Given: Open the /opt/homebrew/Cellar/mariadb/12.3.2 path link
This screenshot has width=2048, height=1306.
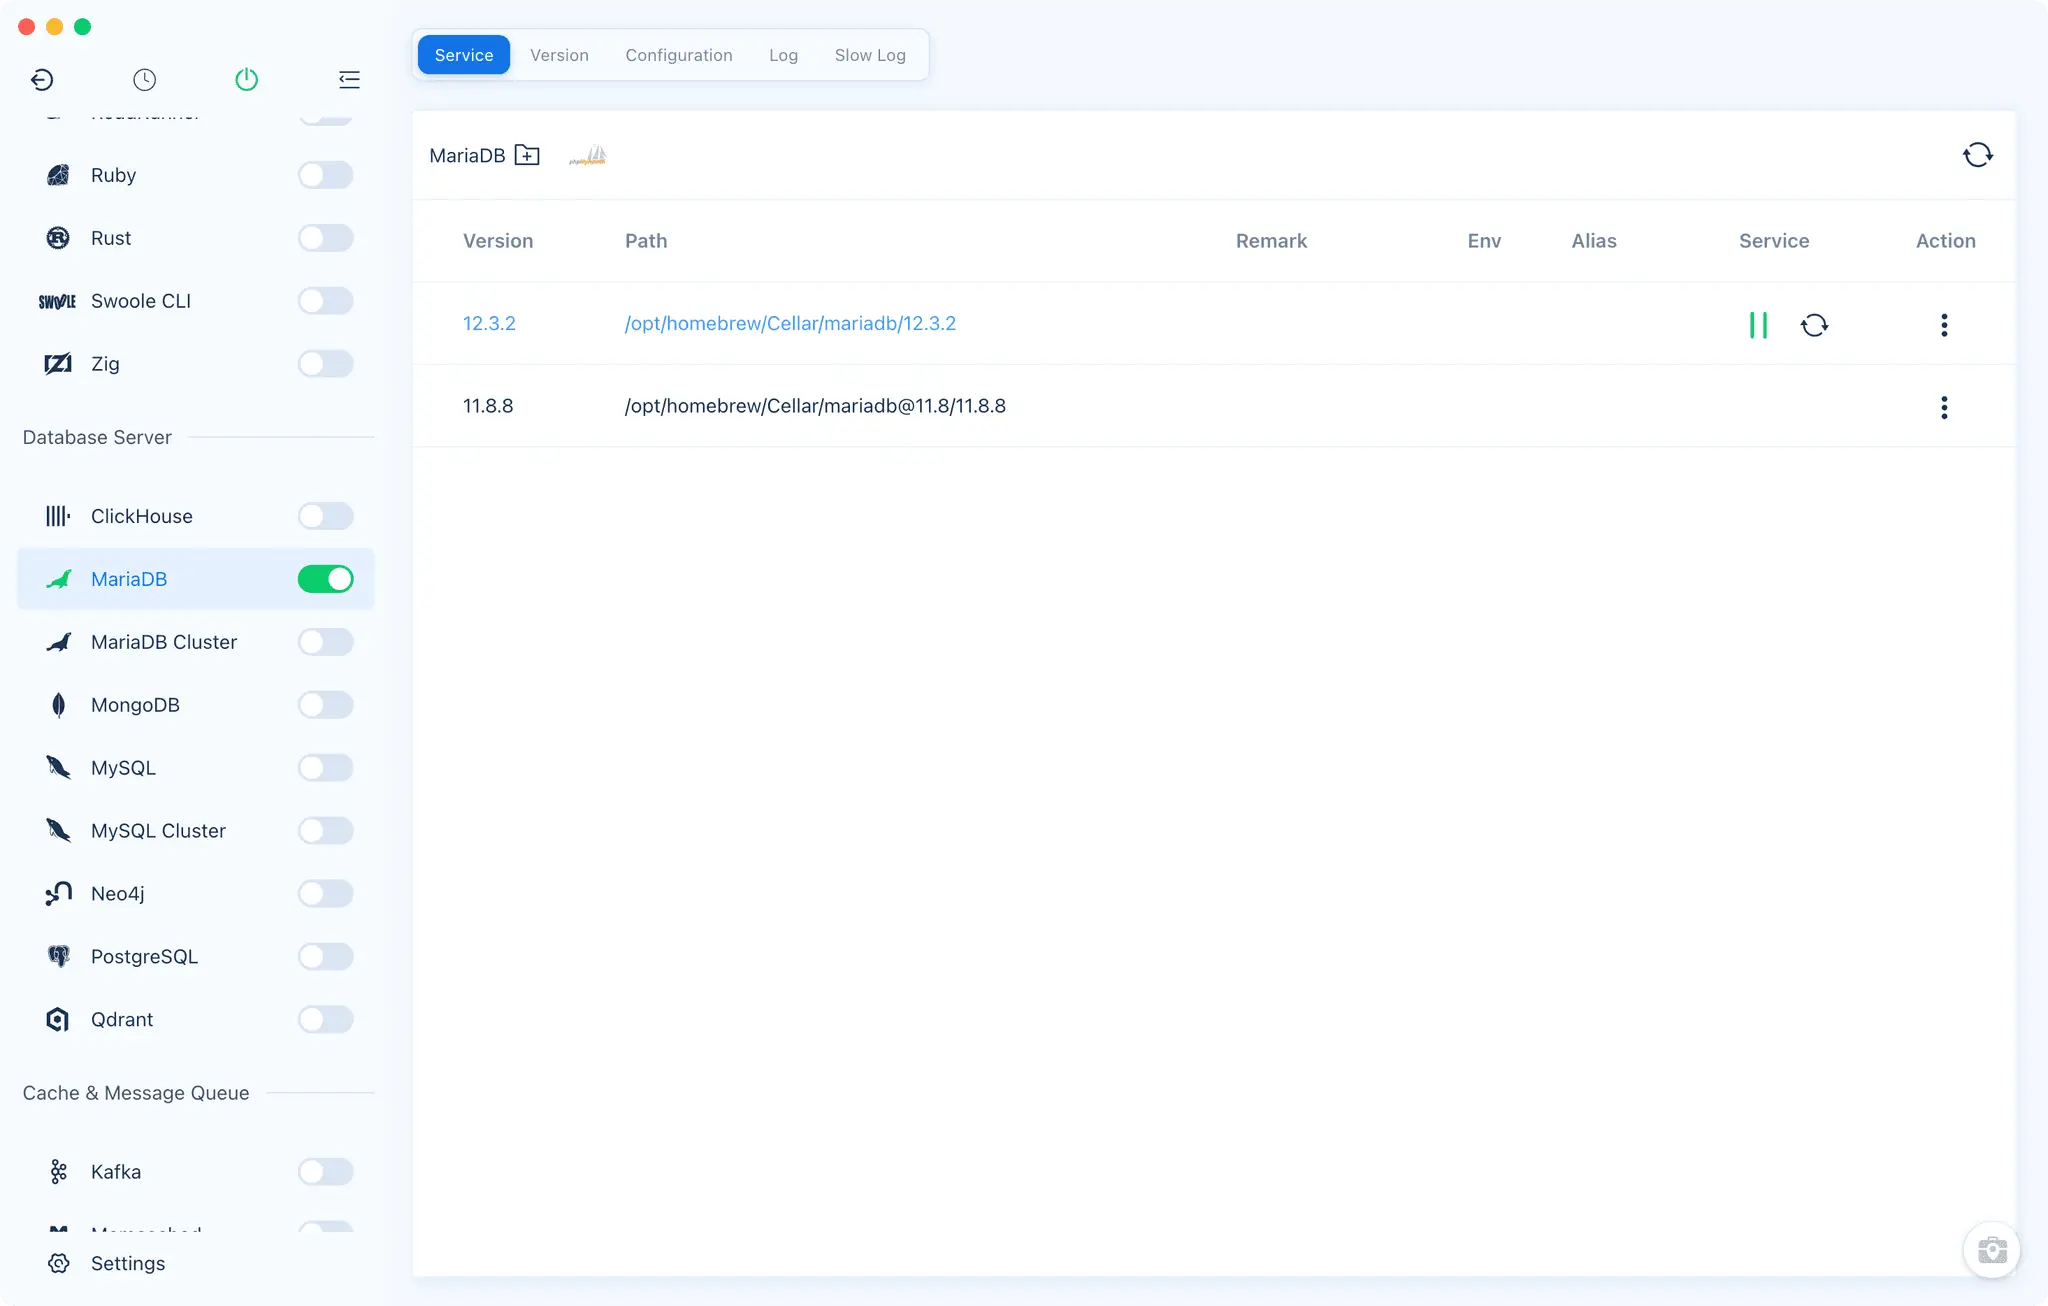Looking at the screenshot, I should (790, 323).
